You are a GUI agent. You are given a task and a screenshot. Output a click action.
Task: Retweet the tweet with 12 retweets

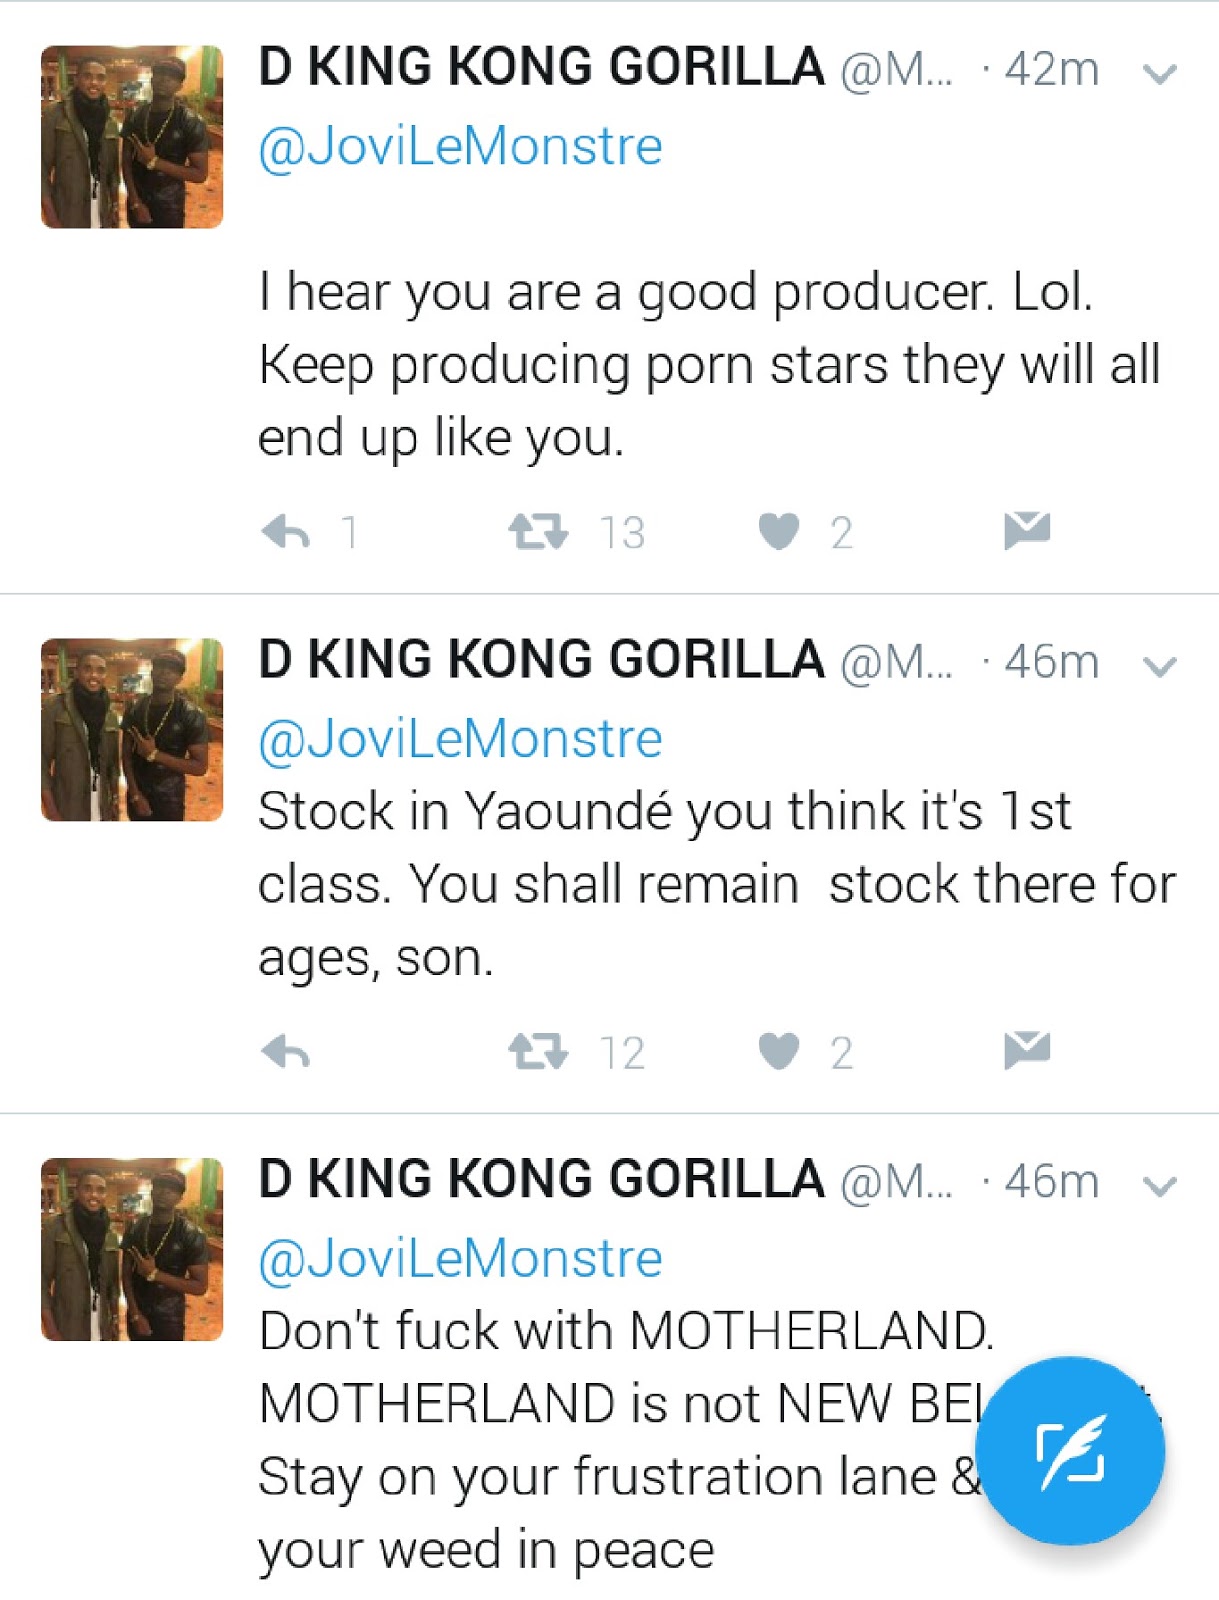pyautogui.click(x=538, y=1052)
